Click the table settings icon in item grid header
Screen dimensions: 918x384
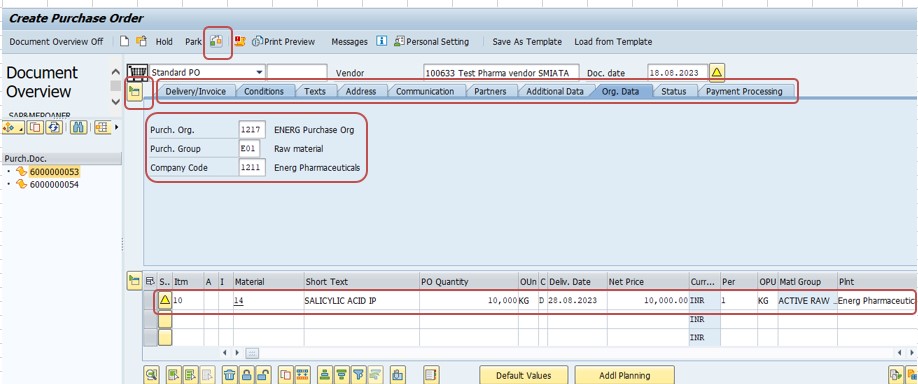(150, 282)
